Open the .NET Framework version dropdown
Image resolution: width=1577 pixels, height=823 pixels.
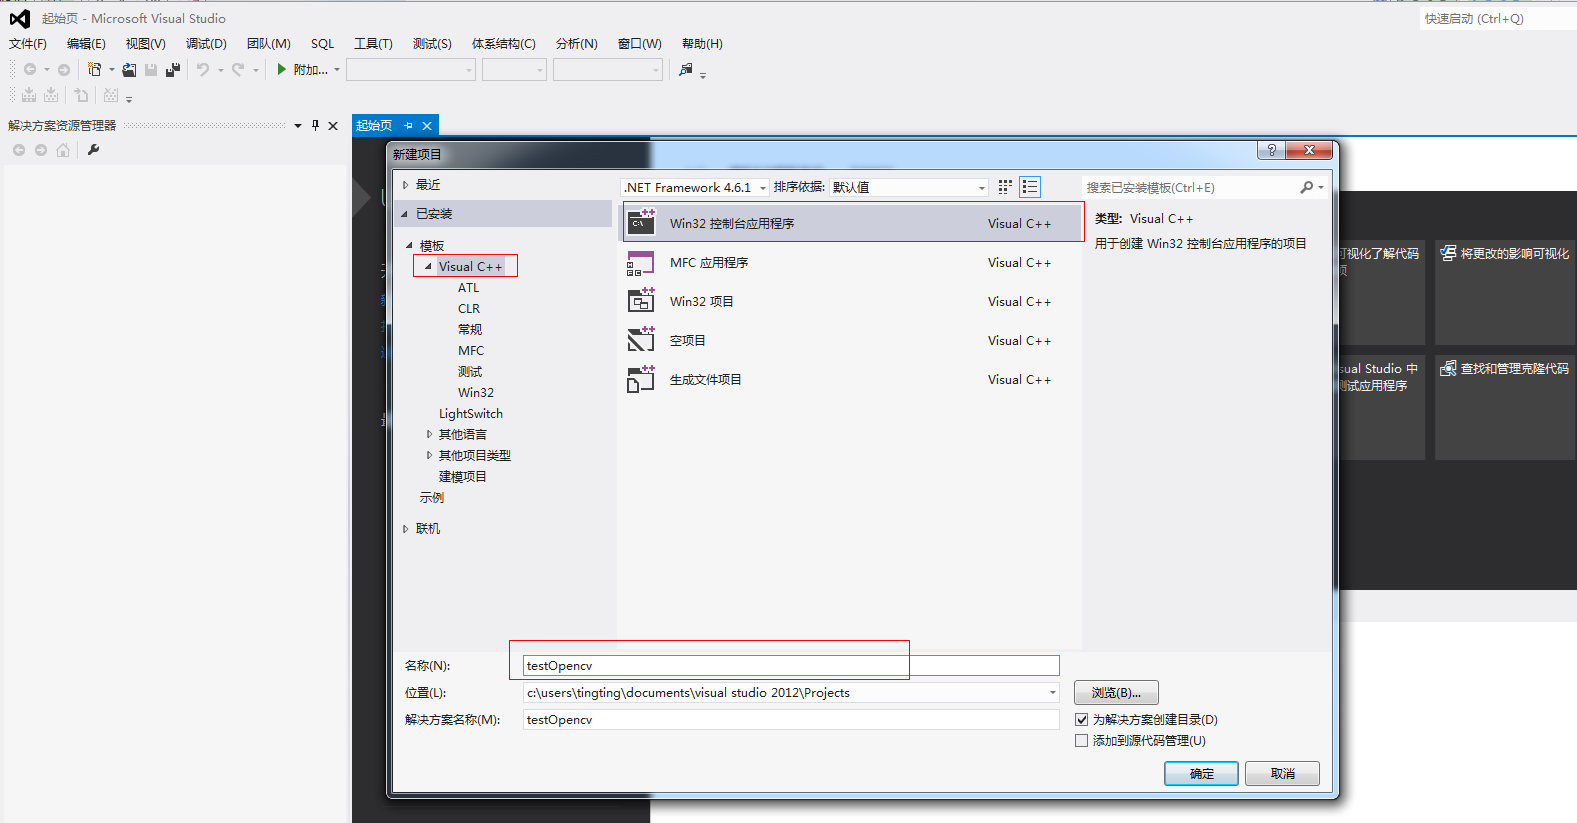click(763, 188)
